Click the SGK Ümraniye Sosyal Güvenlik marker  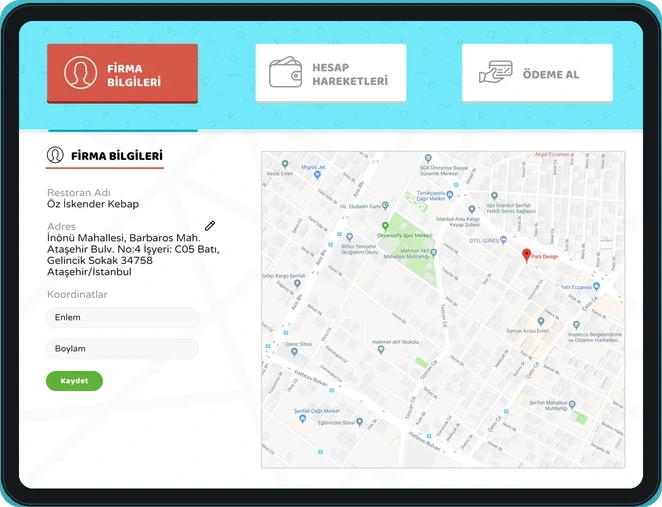coord(428,158)
